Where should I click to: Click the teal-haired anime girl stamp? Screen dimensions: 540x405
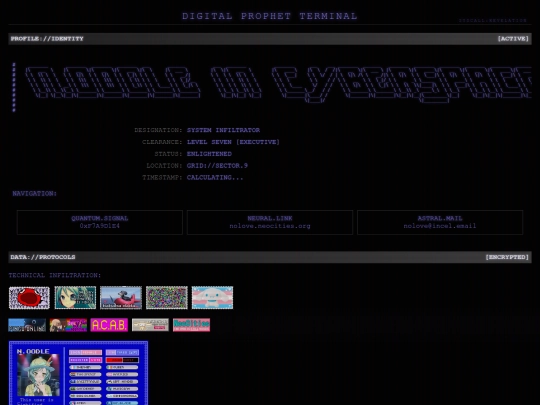(75, 298)
